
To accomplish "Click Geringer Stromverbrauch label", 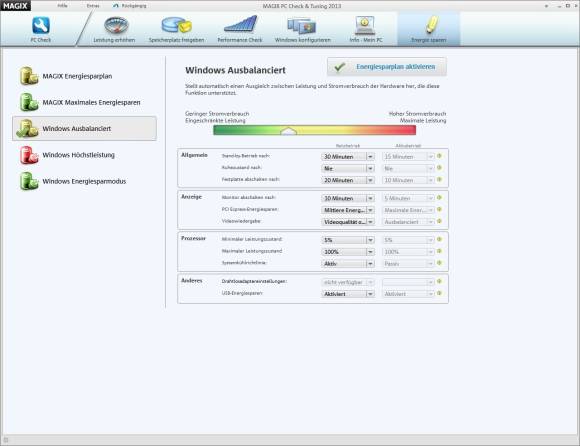I will point(217,114).
